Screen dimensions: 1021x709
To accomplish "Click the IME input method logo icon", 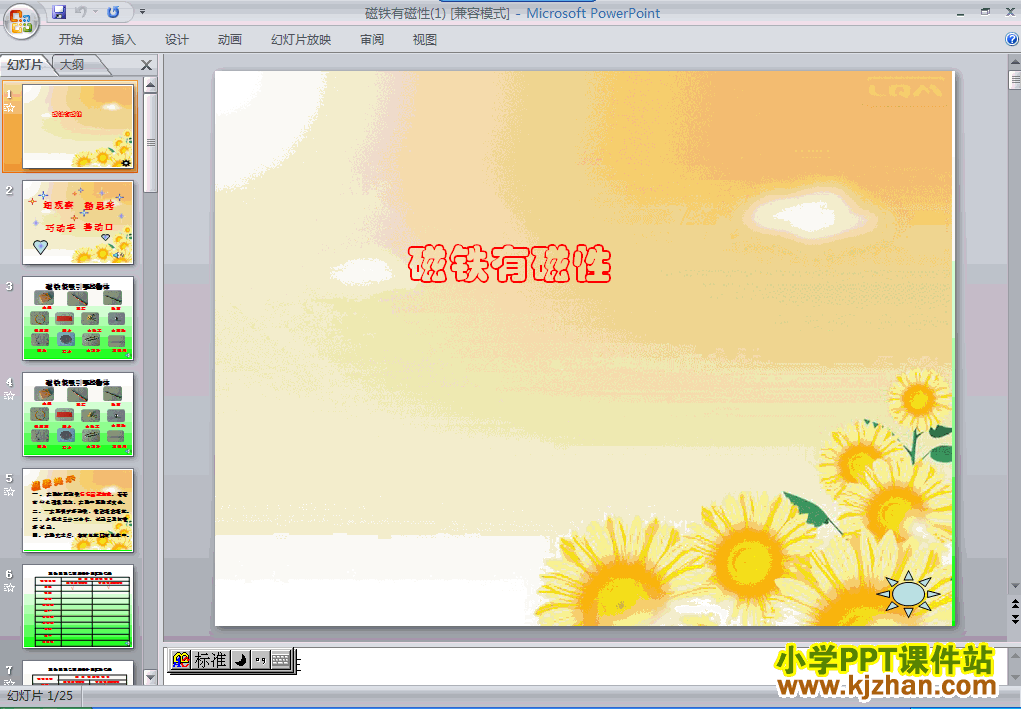I will click(181, 660).
